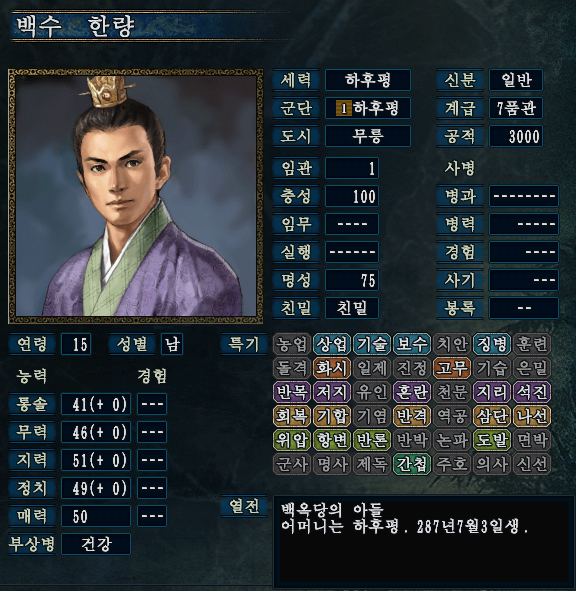This screenshot has height=591, width=576.
Task: Click the 무릉 city value field
Action: click(368, 136)
